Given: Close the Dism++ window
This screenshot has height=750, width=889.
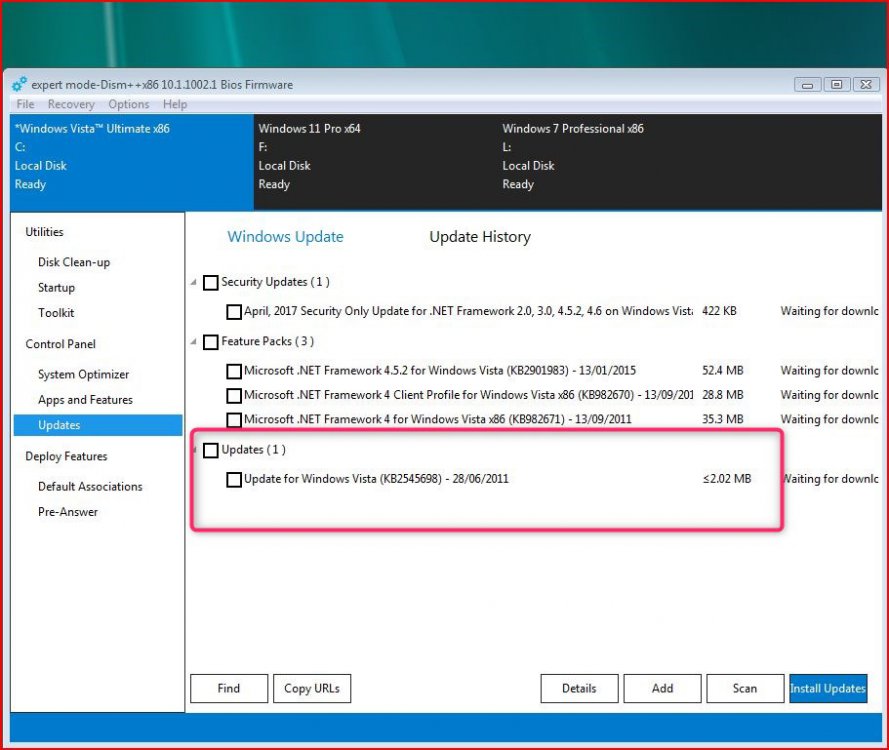Looking at the screenshot, I should click(866, 84).
